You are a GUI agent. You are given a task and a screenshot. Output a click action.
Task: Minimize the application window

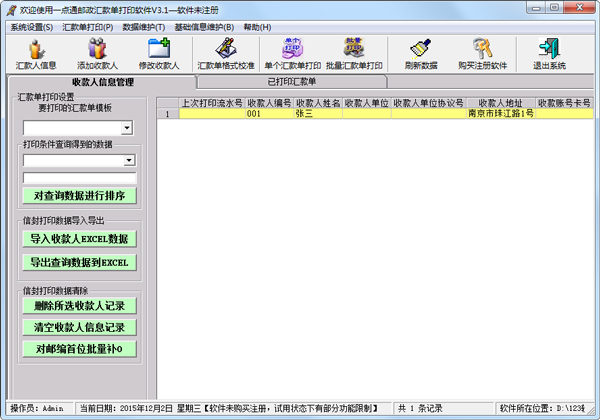tap(536, 8)
